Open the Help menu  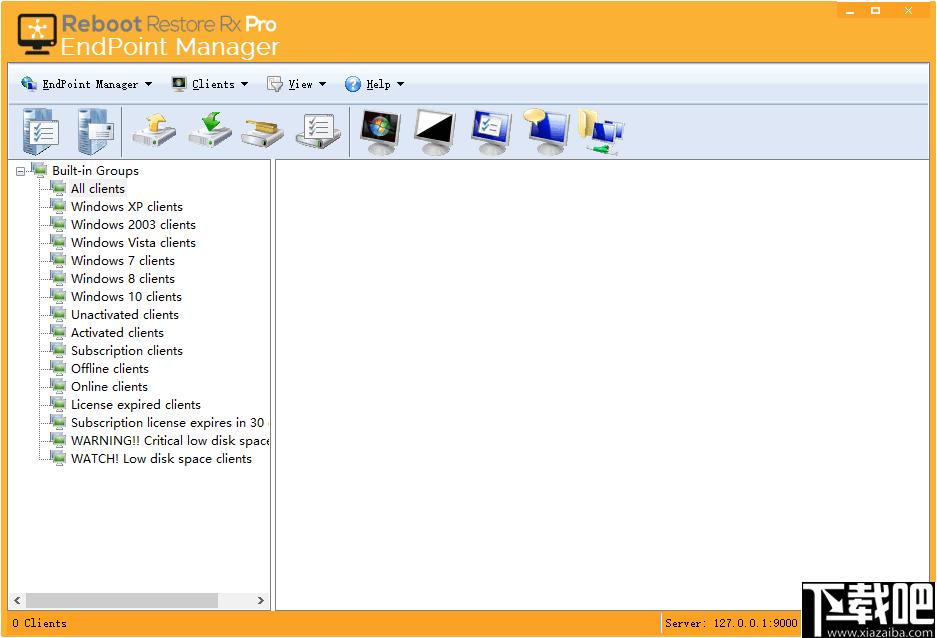point(375,84)
